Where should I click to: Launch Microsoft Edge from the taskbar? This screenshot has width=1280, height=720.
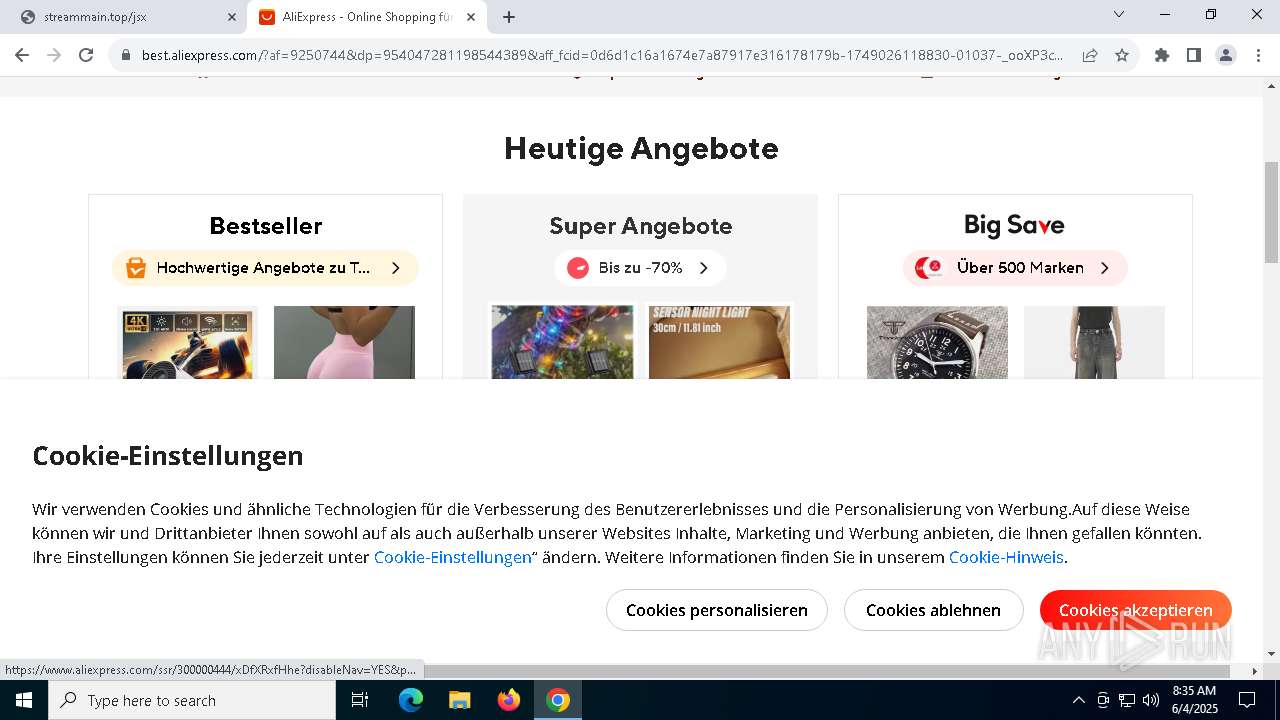[411, 700]
